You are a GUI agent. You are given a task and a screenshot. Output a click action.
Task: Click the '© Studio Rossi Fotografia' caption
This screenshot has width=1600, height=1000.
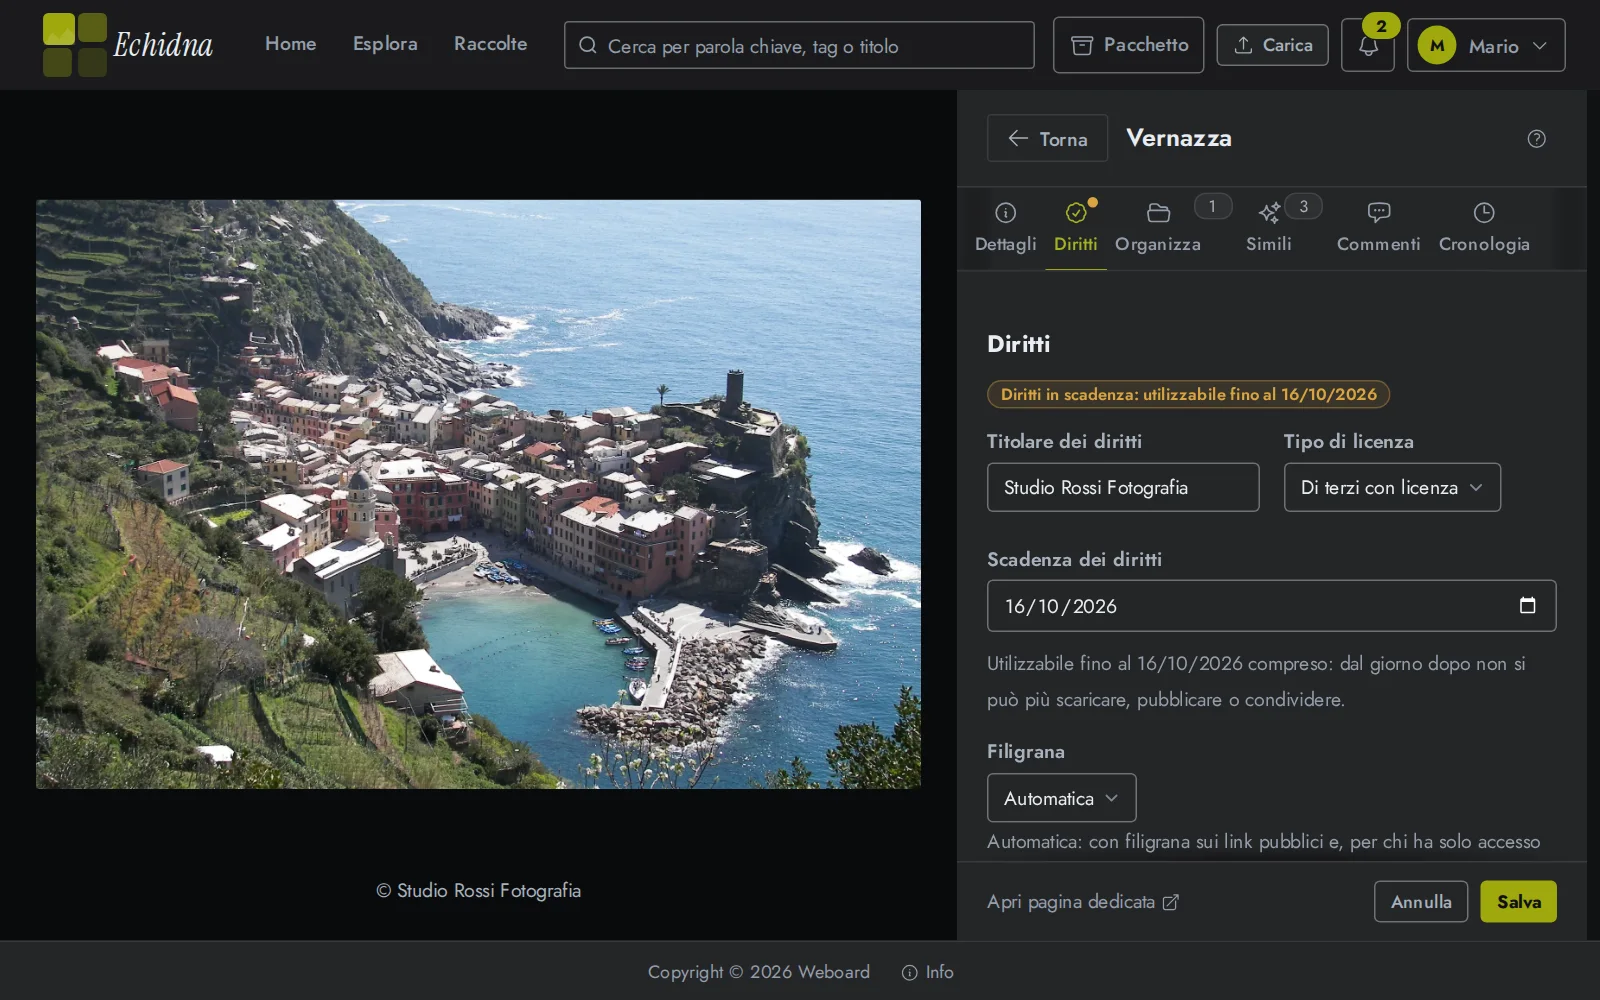pyautogui.click(x=478, y=890)
